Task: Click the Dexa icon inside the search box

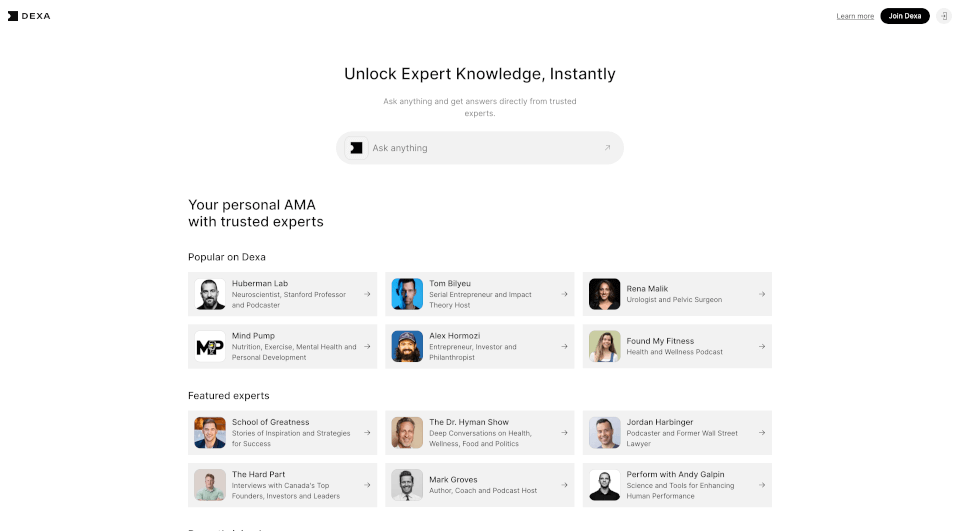Action: point(356,148)
